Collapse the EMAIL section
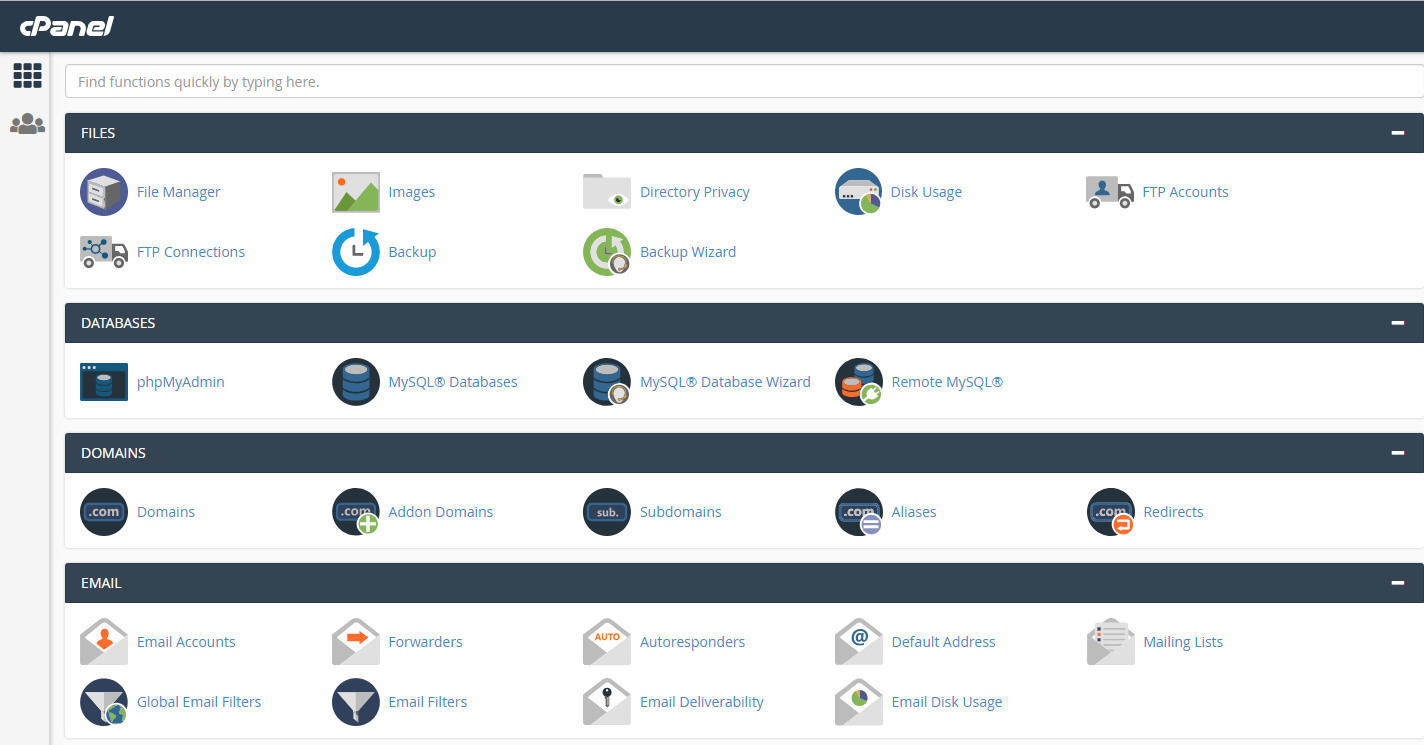 point(1398,583)
